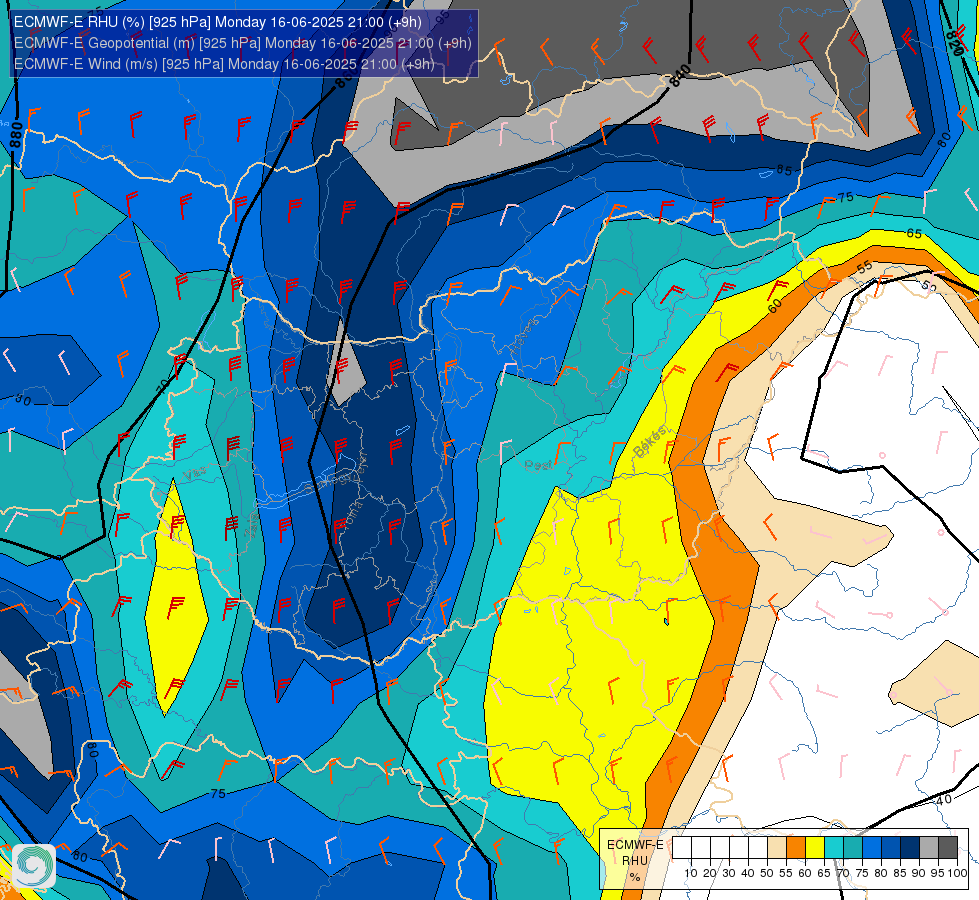Click the orange 55–60% legend swatch
Image resolution: width=979 pixels, height=900 pixels.
tap(795, 848)
